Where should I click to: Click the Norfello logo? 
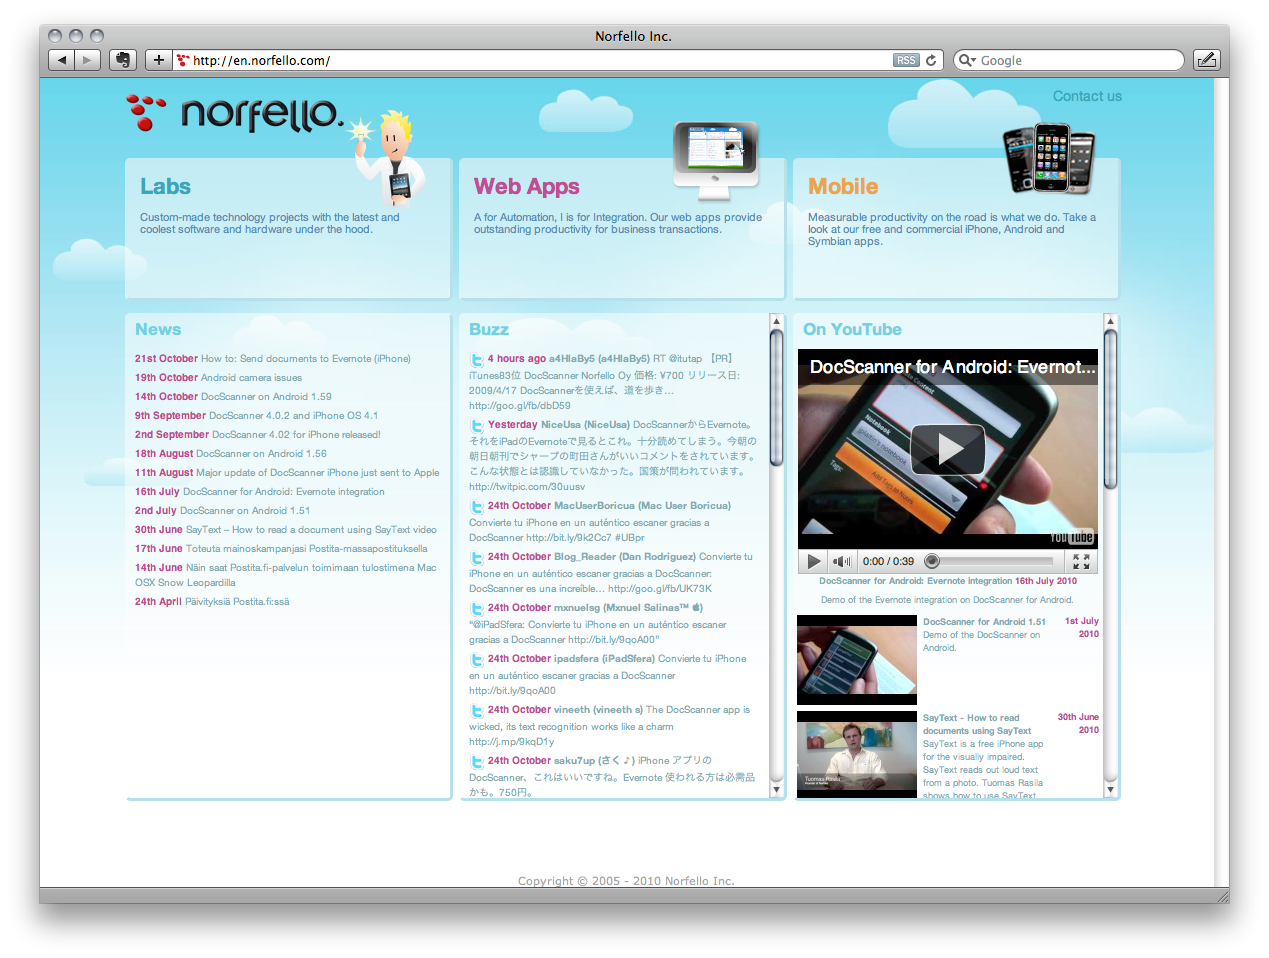[236, 113]
